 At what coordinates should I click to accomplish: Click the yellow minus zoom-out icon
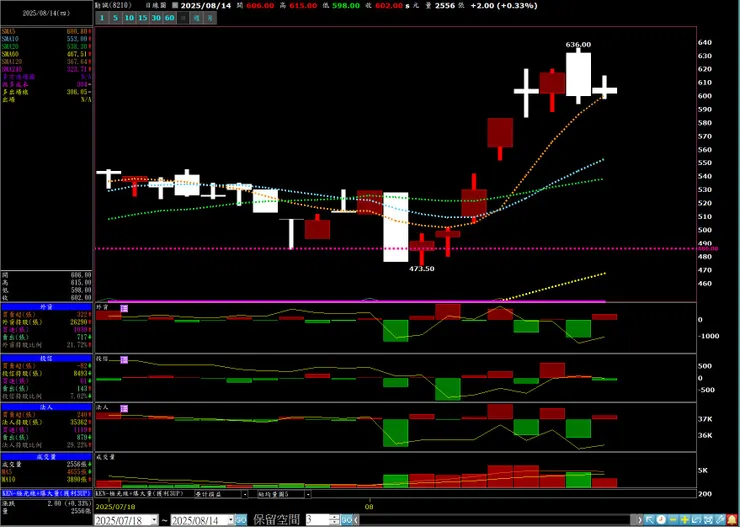(673, 520)
